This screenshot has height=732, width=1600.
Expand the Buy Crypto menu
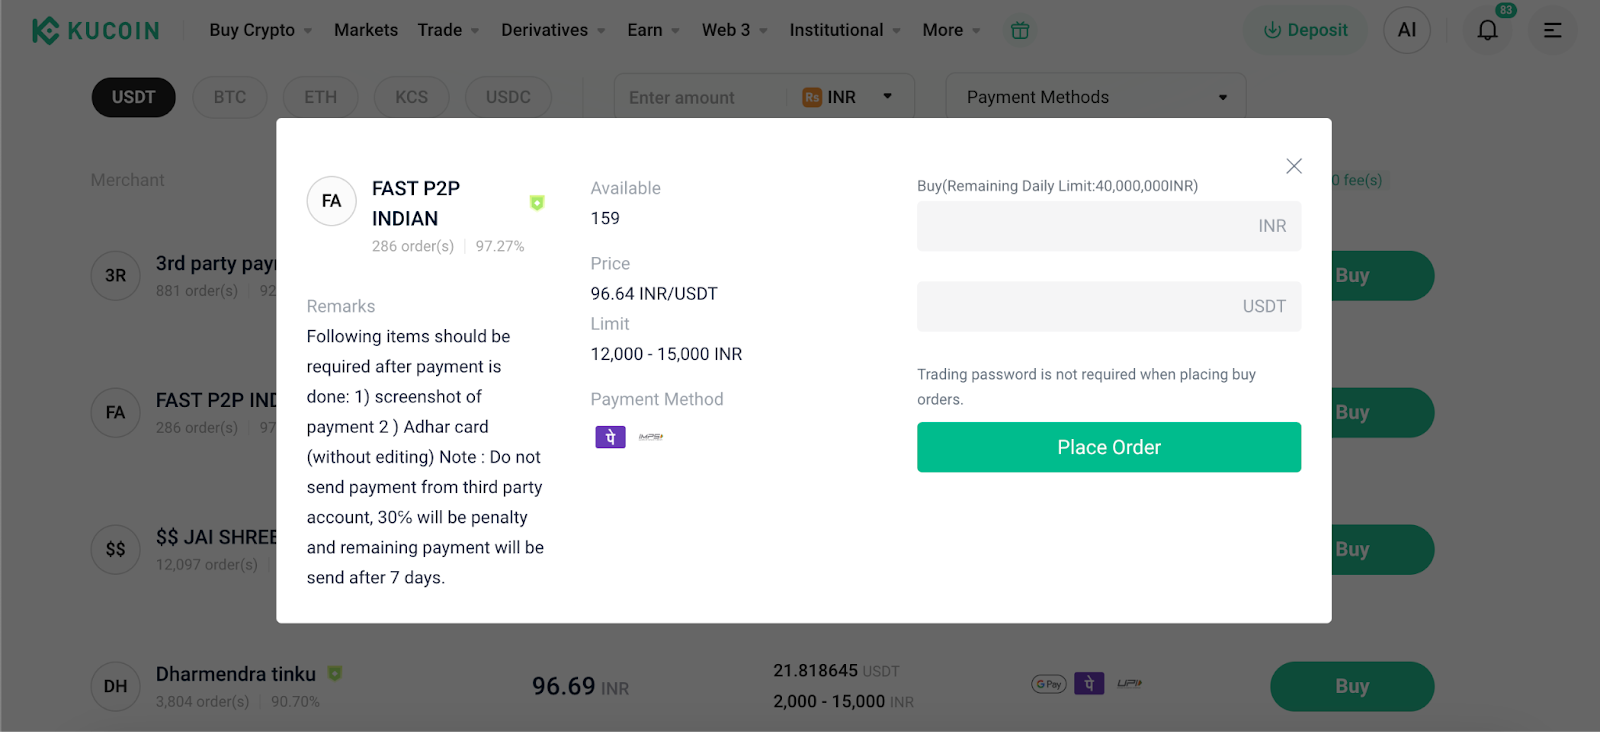pyautogui.click(x=260, y=30)
